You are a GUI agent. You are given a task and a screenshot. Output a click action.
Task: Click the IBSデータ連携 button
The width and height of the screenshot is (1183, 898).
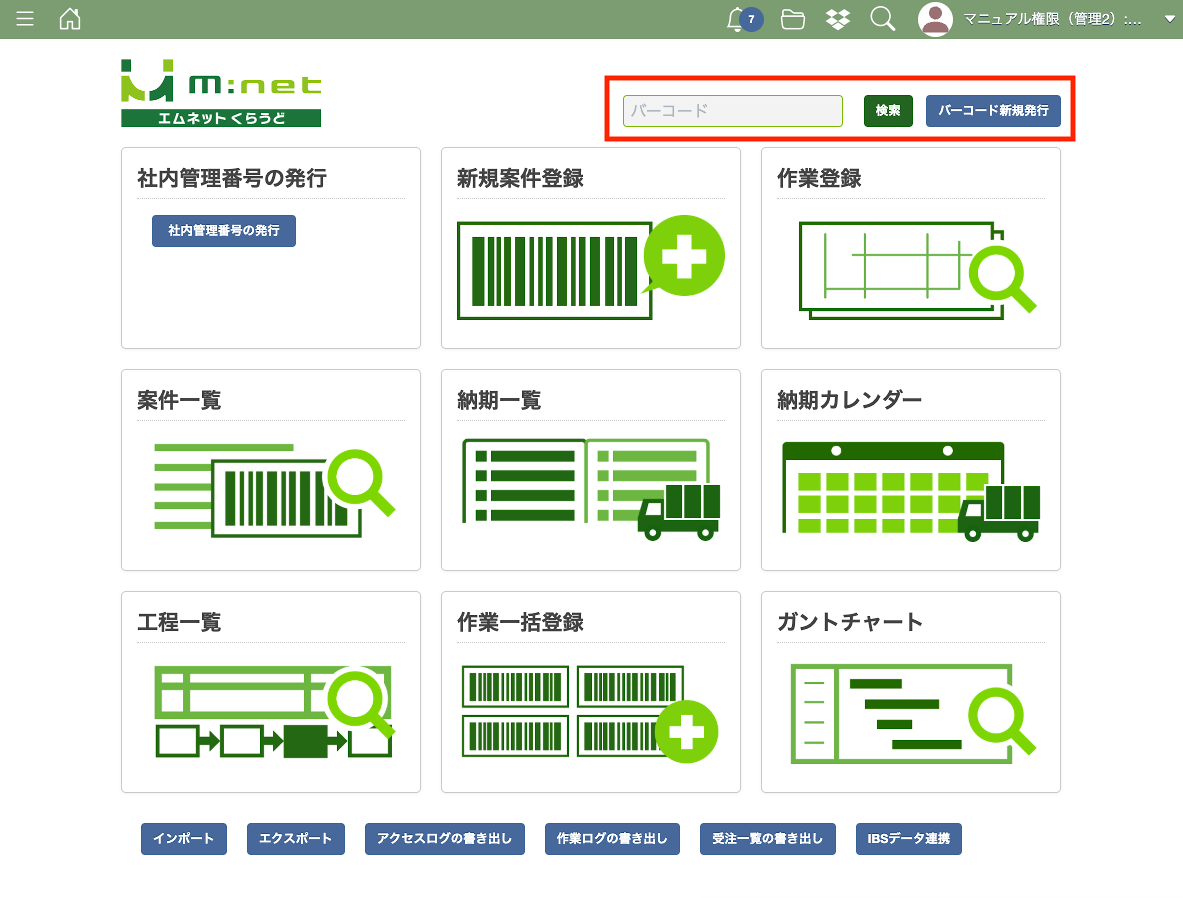(908, 839)
